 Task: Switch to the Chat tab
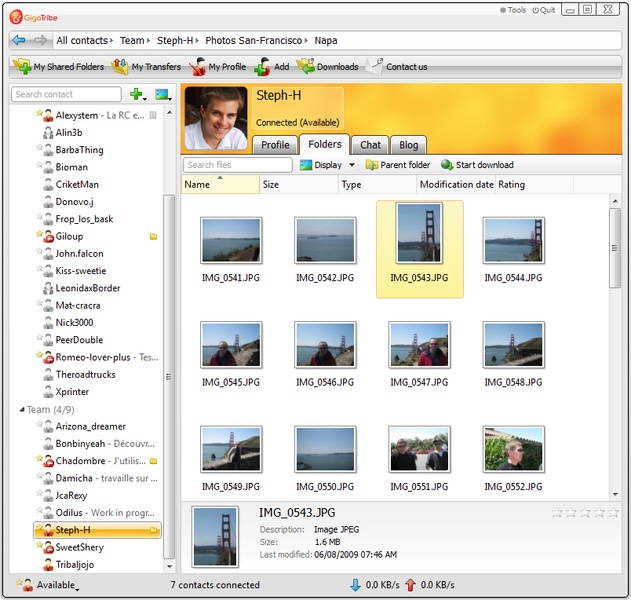[x=370, y=145]
